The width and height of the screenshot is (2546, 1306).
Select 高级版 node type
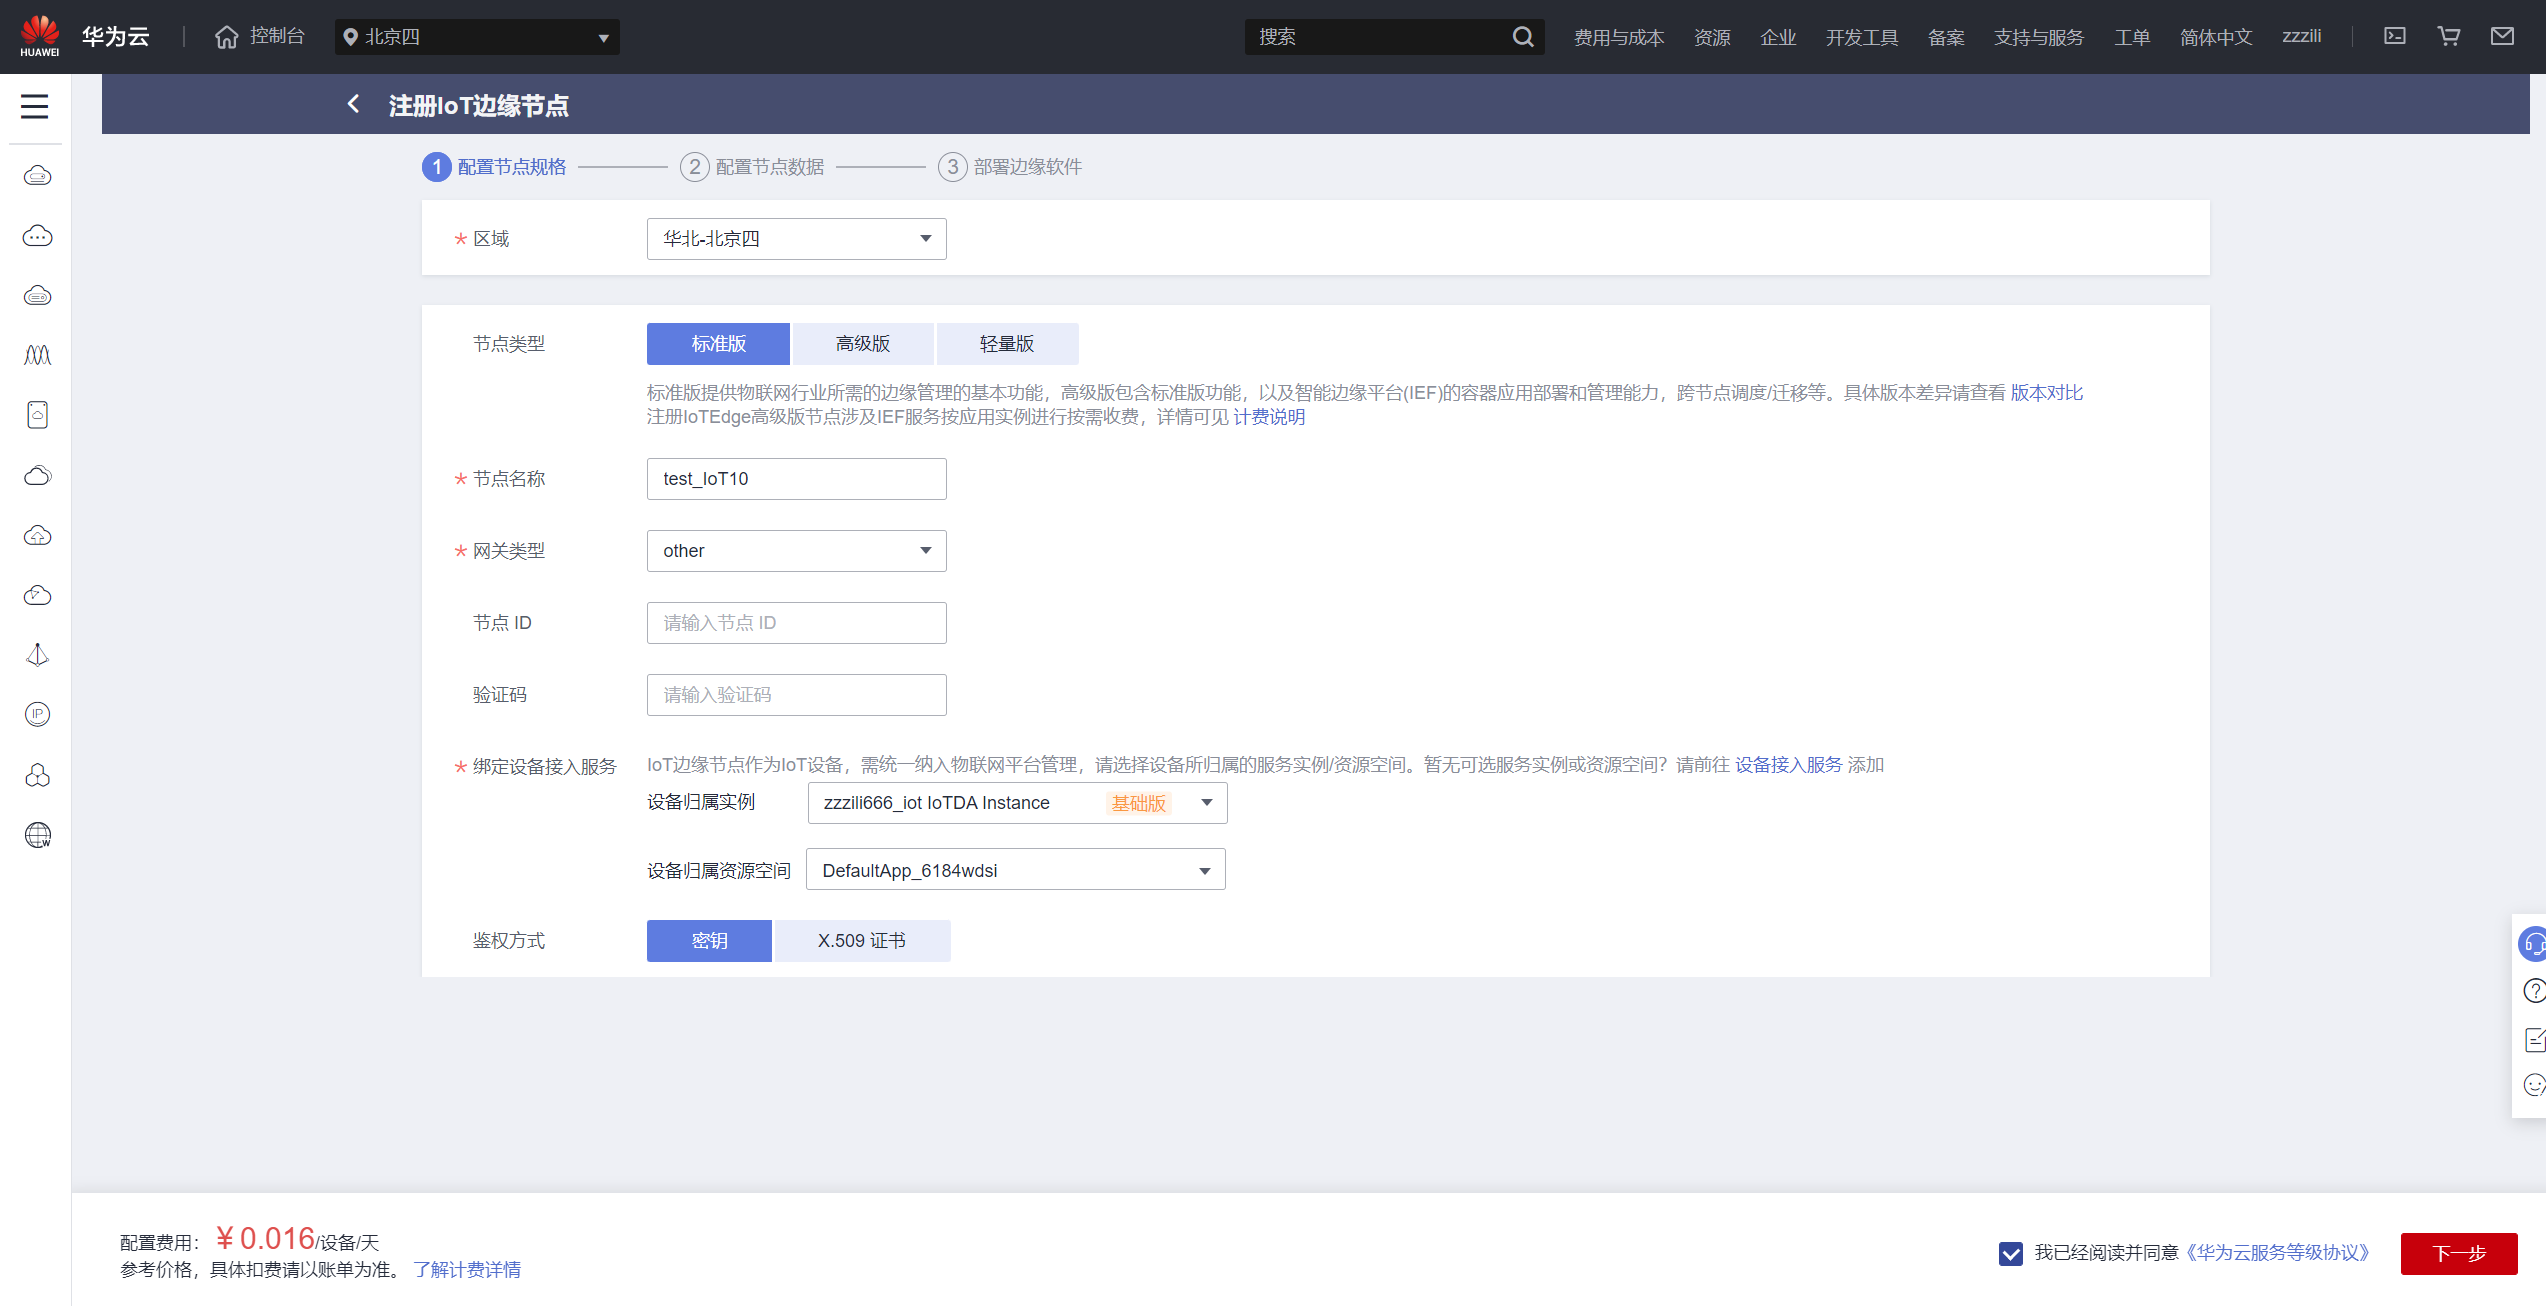click(862, 344)
